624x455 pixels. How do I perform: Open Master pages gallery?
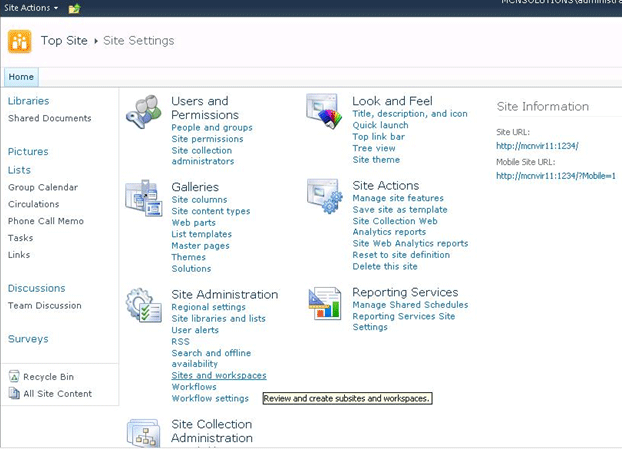201,246
